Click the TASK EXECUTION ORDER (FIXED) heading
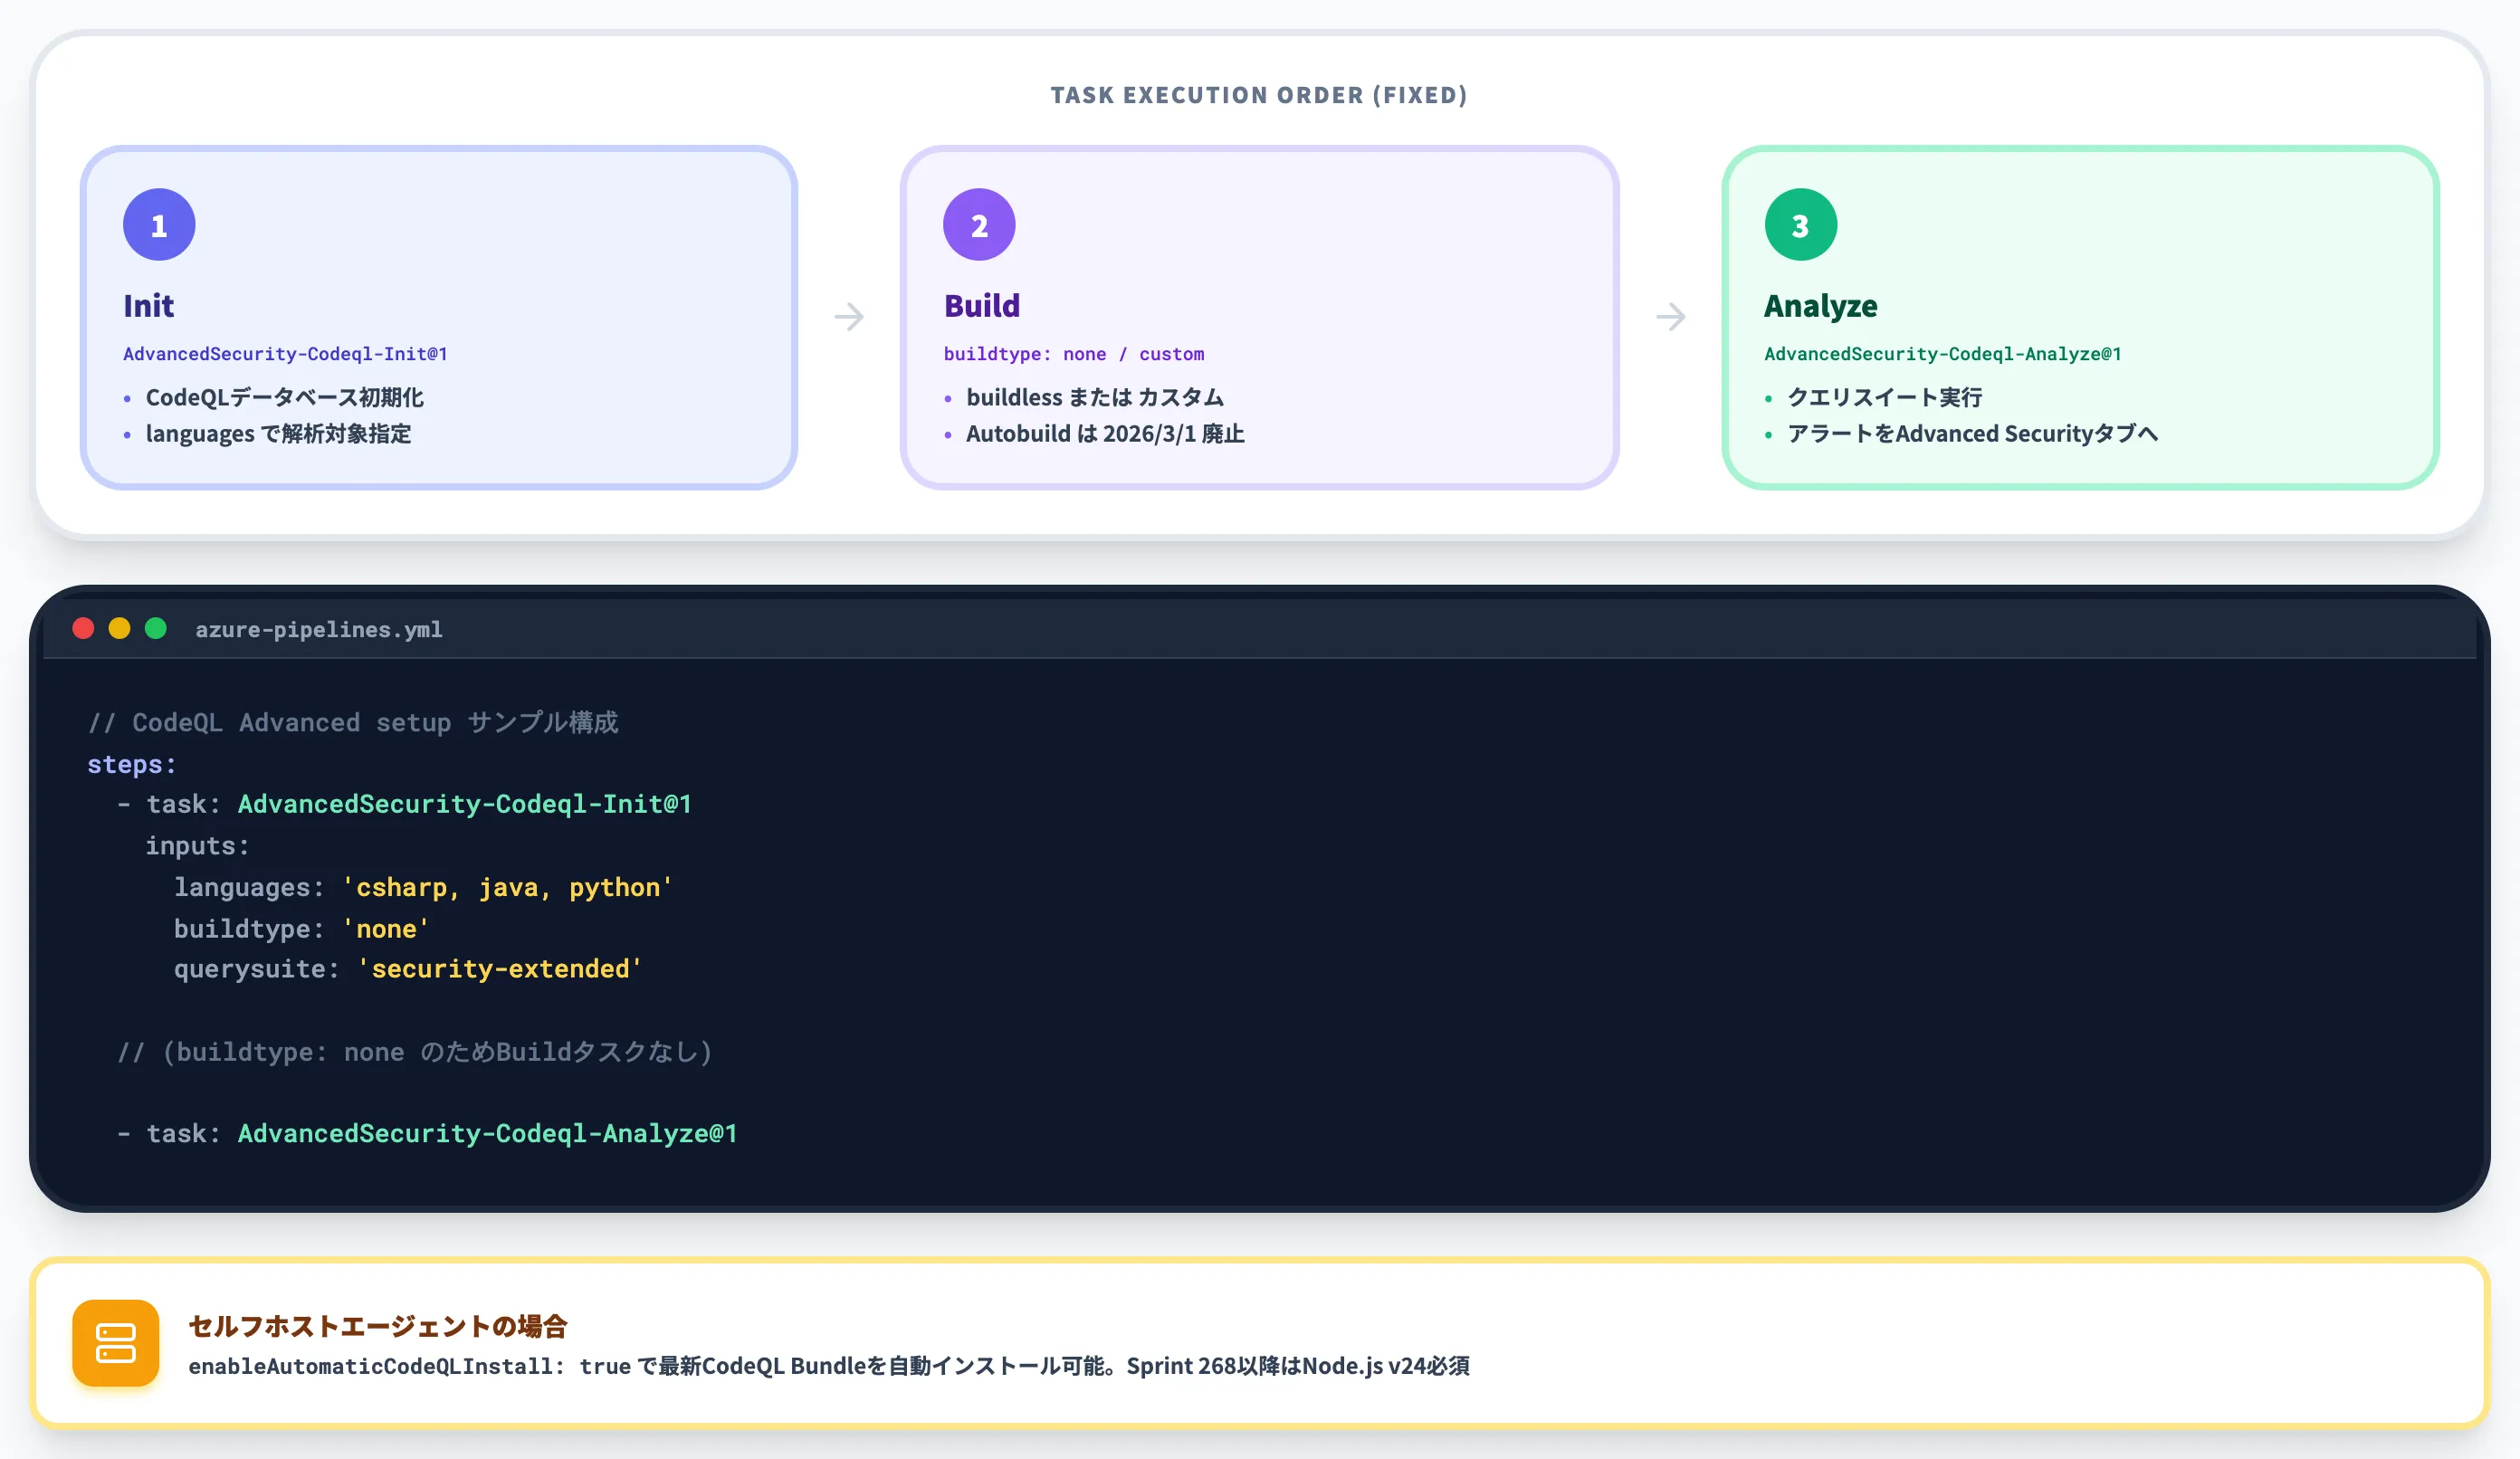The height and width of the screenshot is (1459, 2520). pyautogui.click(x=1259, y=95)
